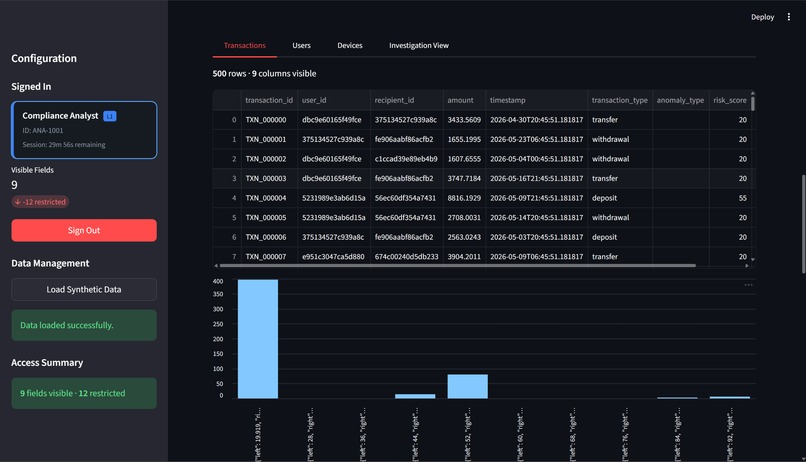The width and height of the screenshot is (806, 462).
Task: Click the main page vertical scrollbar
Action: [x=803, y=224]
